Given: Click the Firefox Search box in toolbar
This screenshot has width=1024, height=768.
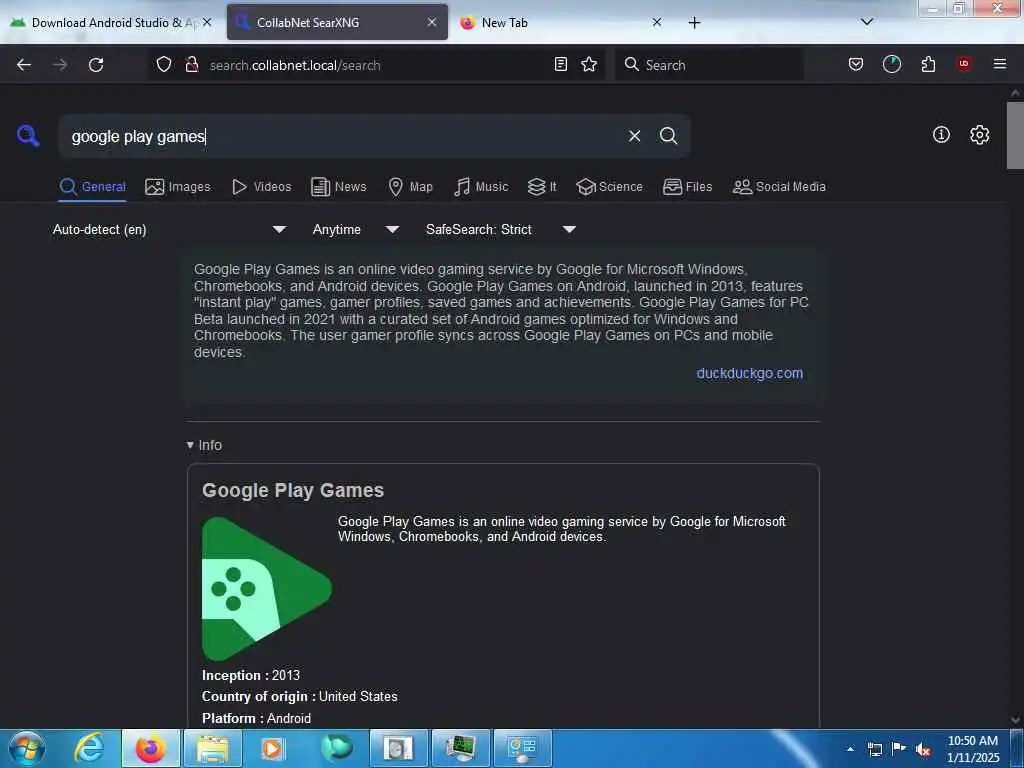Looking at the screenshot, I should click(709, 65).
